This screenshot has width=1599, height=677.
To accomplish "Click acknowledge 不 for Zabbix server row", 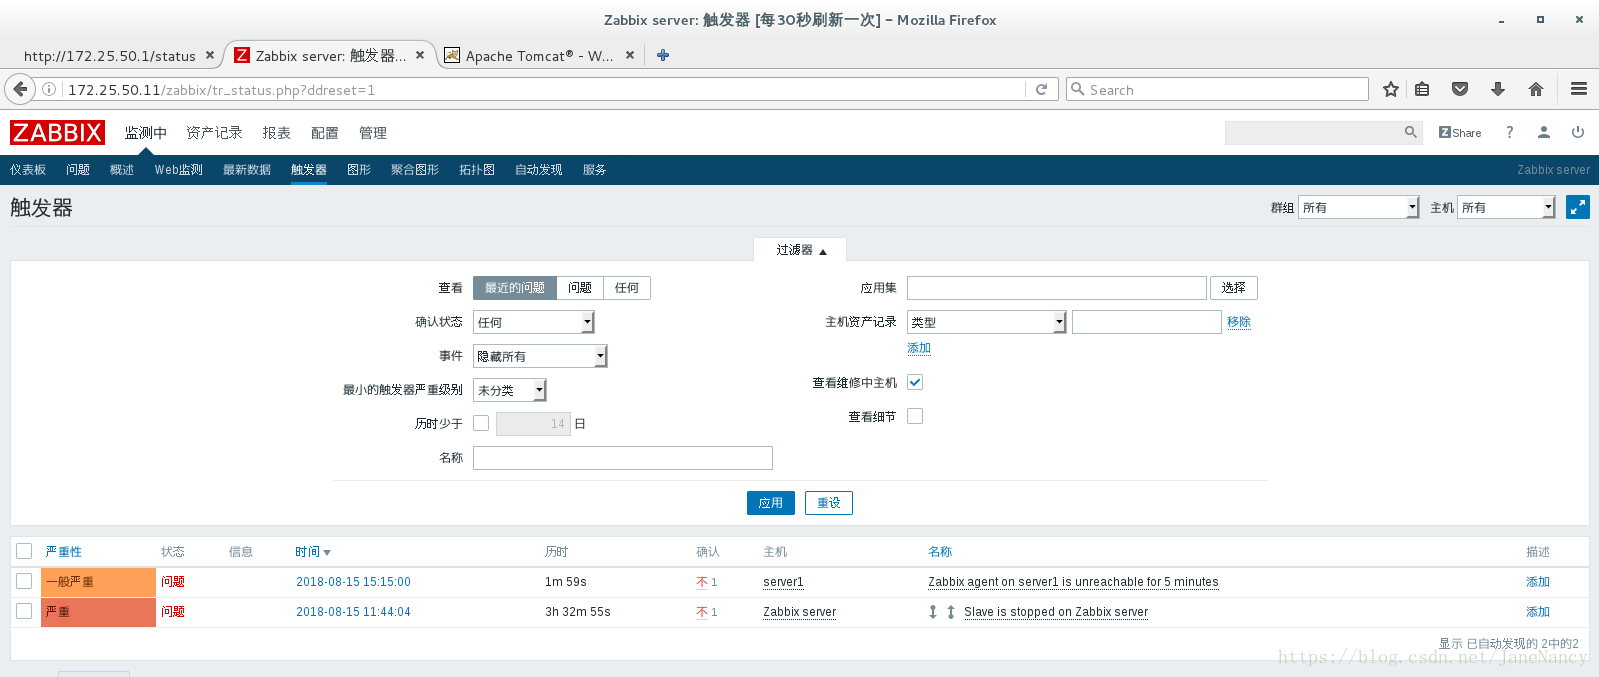I will 702,612.
